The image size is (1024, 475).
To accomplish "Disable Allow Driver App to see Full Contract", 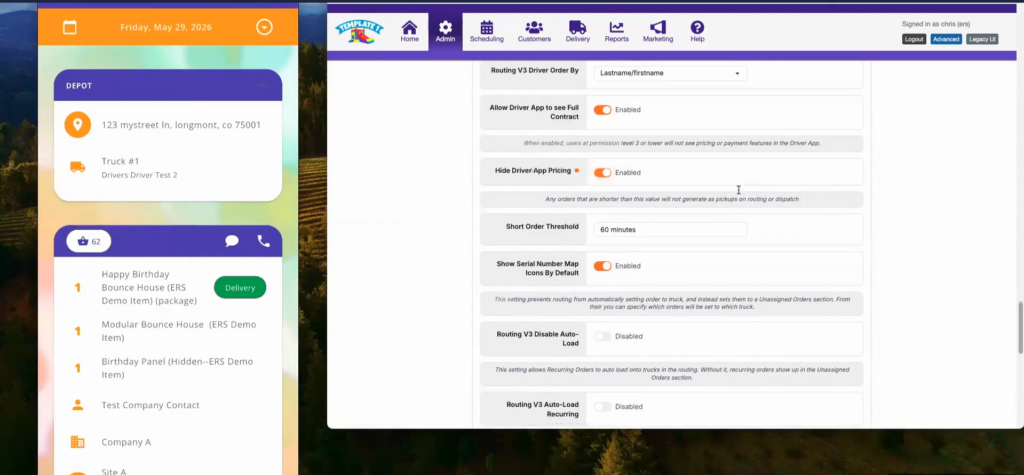I will tap(602, 110).
